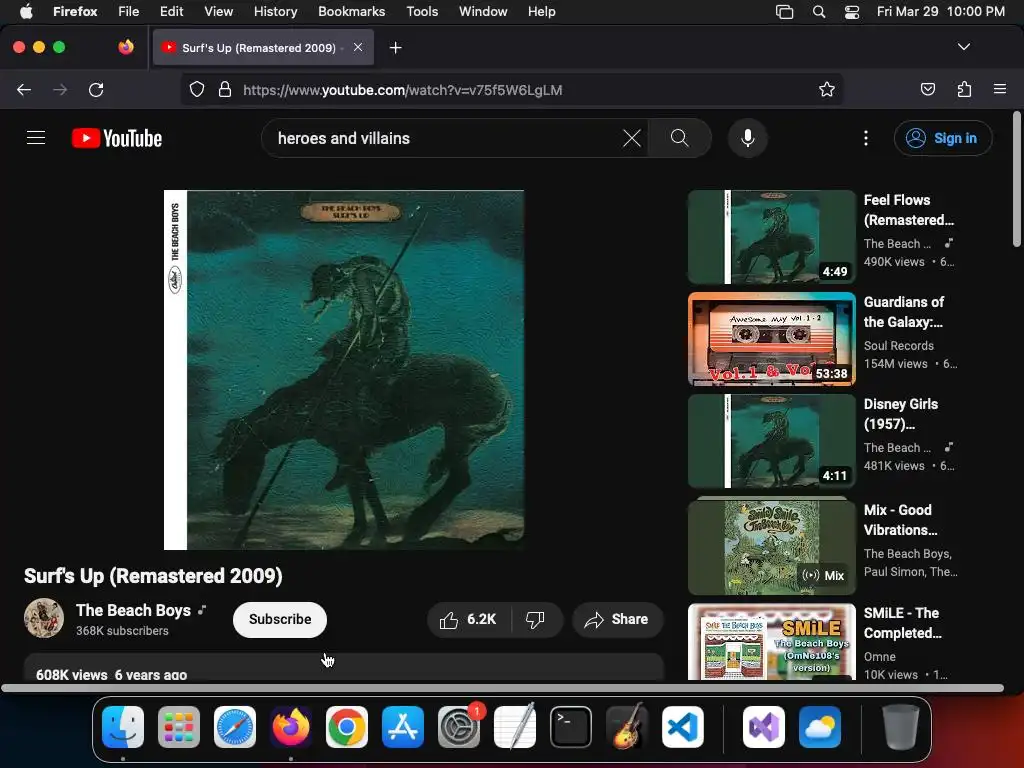
Task: Open Launchpad from the Dock
Action: pyautogui.click(x=179, y=727)
